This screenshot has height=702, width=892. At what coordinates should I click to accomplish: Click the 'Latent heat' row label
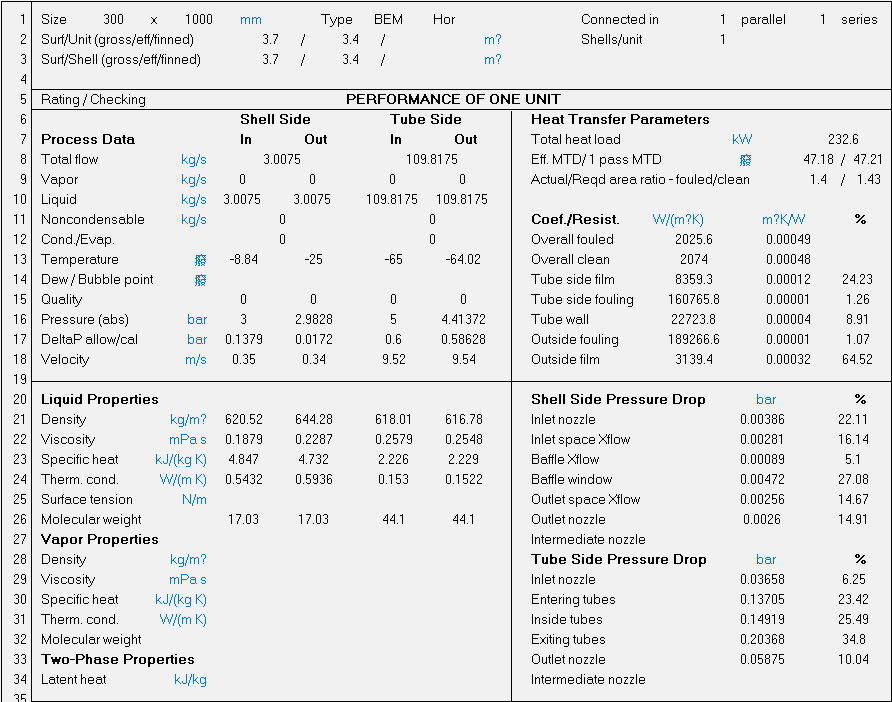(x=73, y=679)
